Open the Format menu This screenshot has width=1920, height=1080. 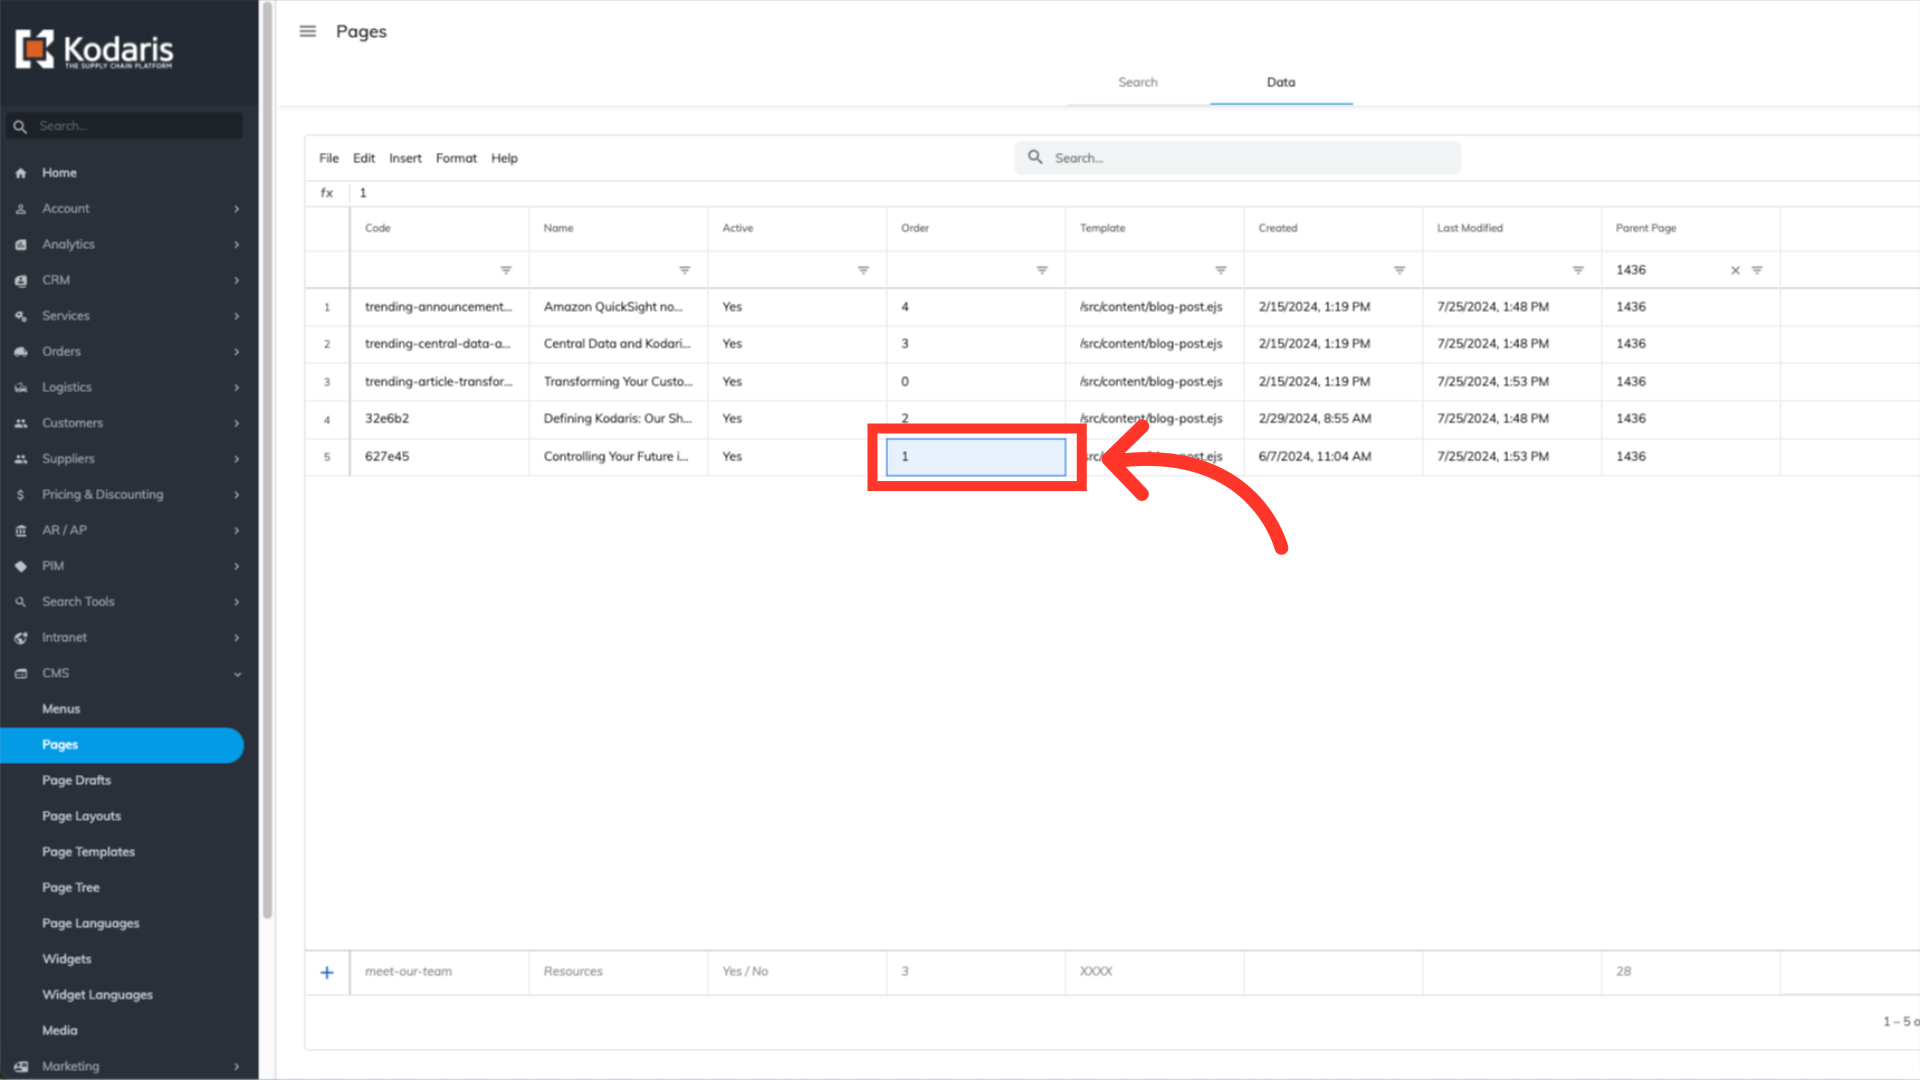click(456, 158)
